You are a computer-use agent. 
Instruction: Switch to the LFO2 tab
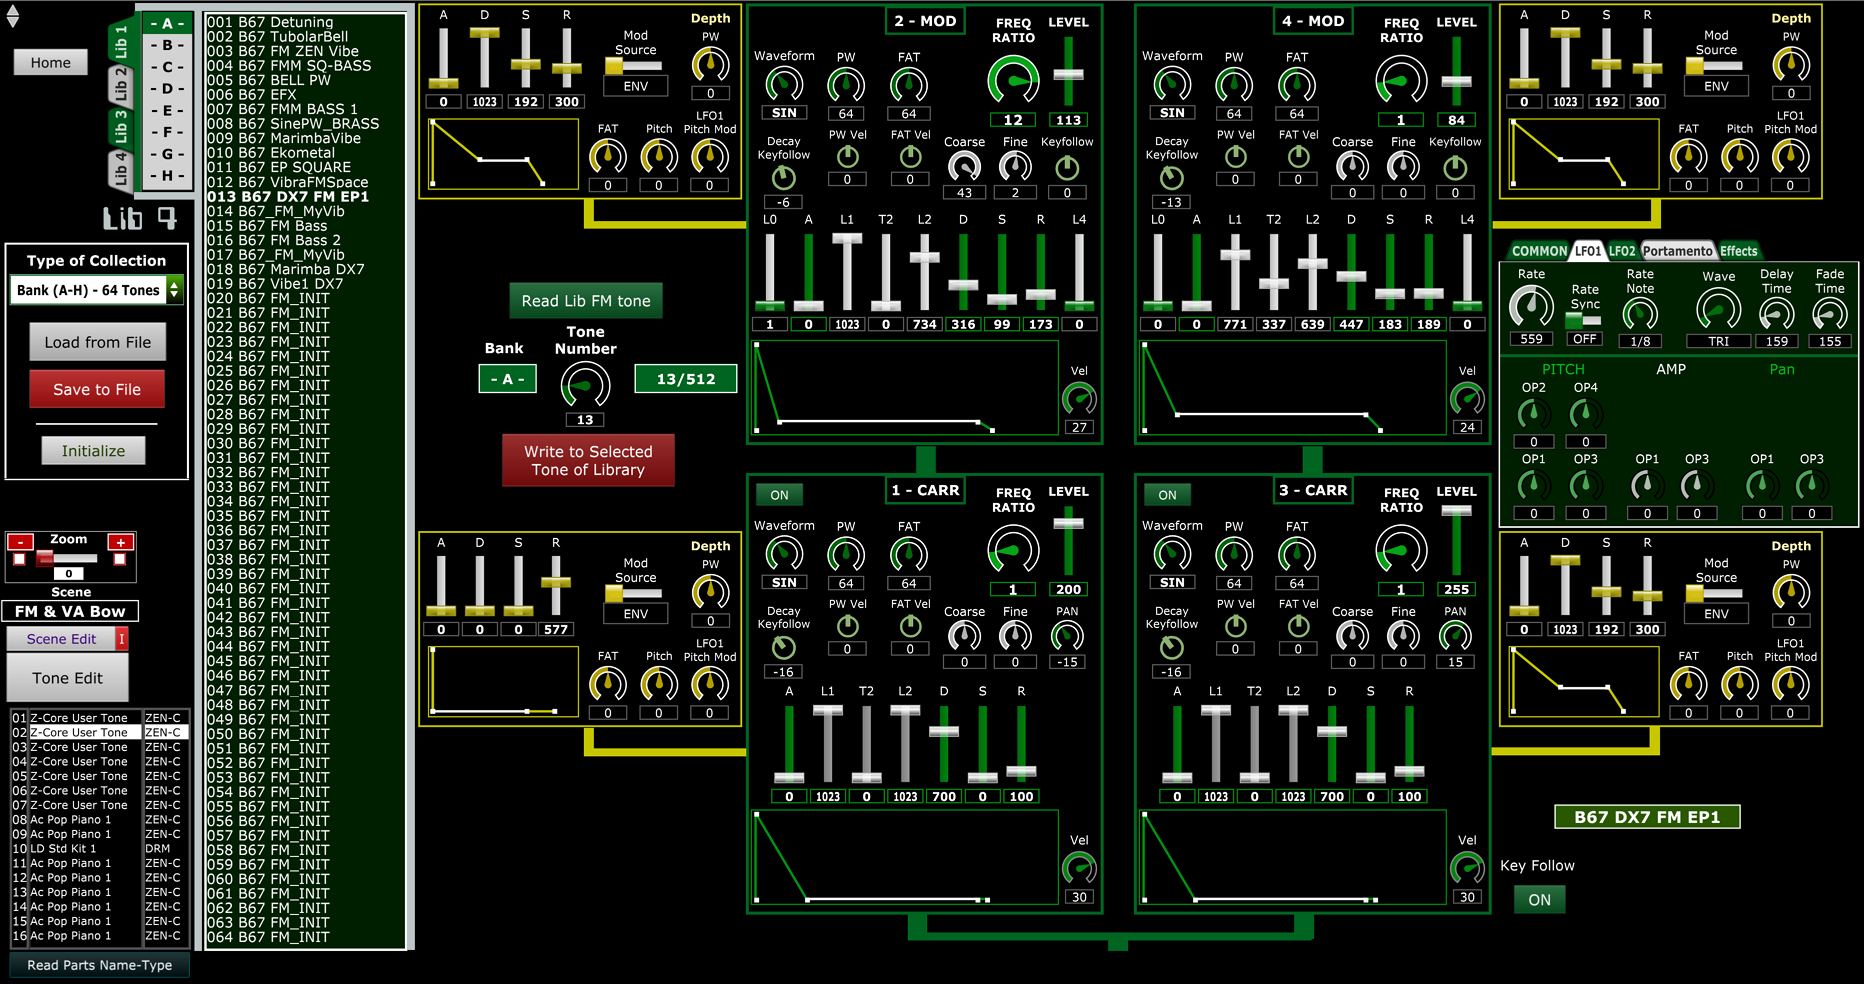pyautogui.click(x=1622, y=251)
